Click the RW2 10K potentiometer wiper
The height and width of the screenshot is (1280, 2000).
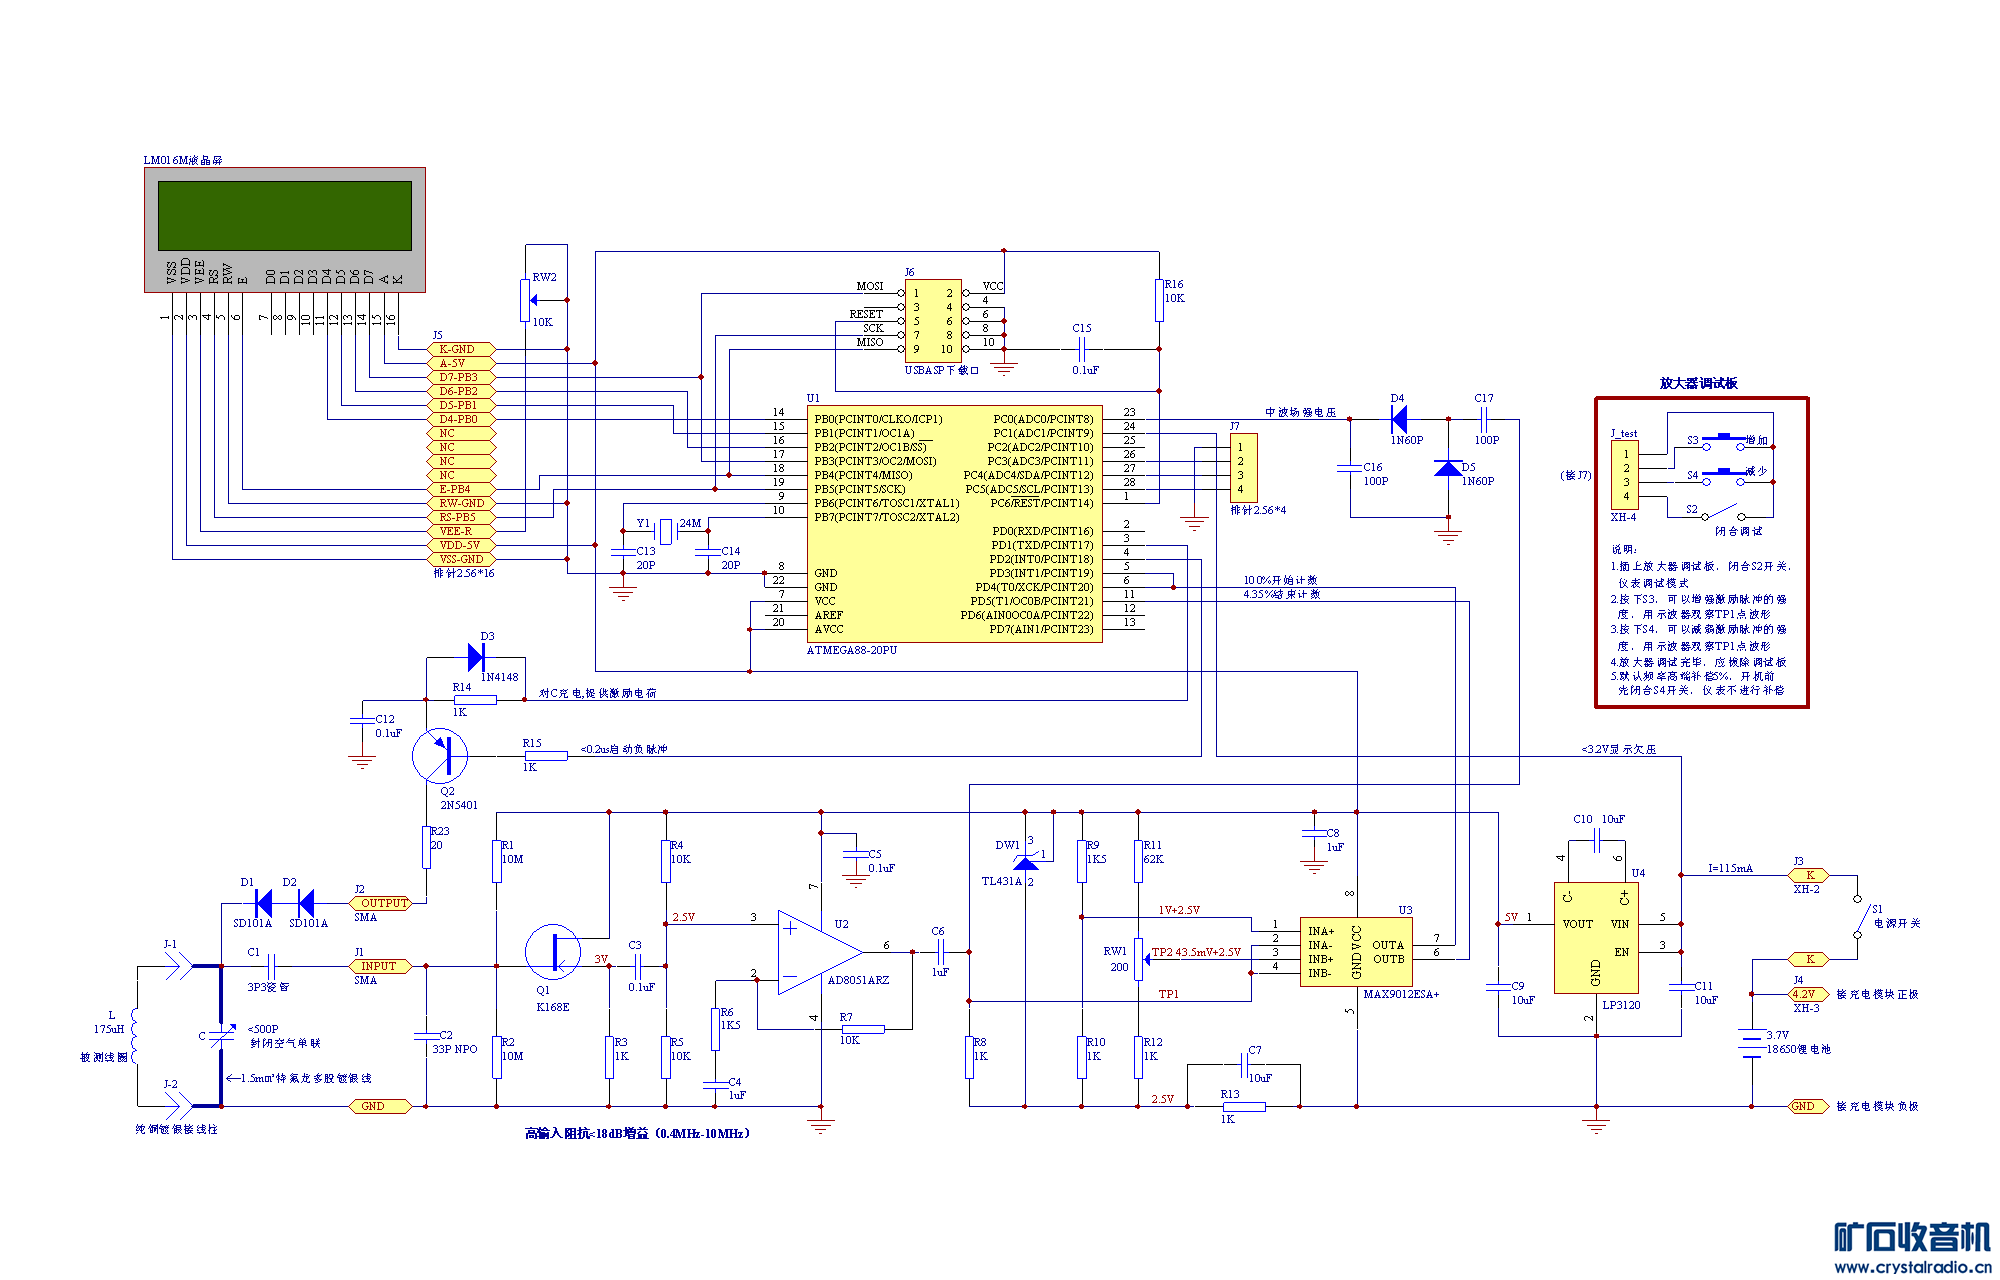[535, 299]
